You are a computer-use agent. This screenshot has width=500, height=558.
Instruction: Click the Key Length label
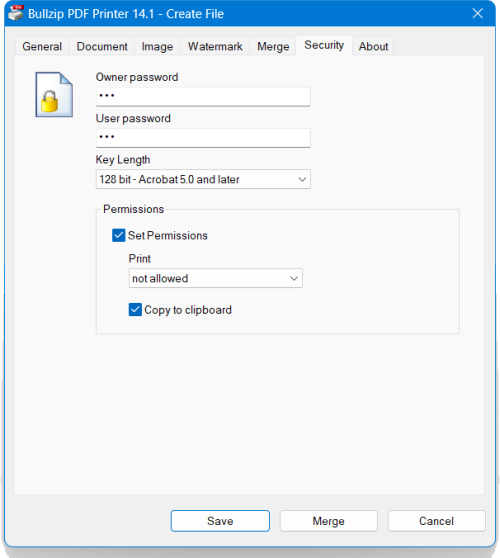point(123,160)
